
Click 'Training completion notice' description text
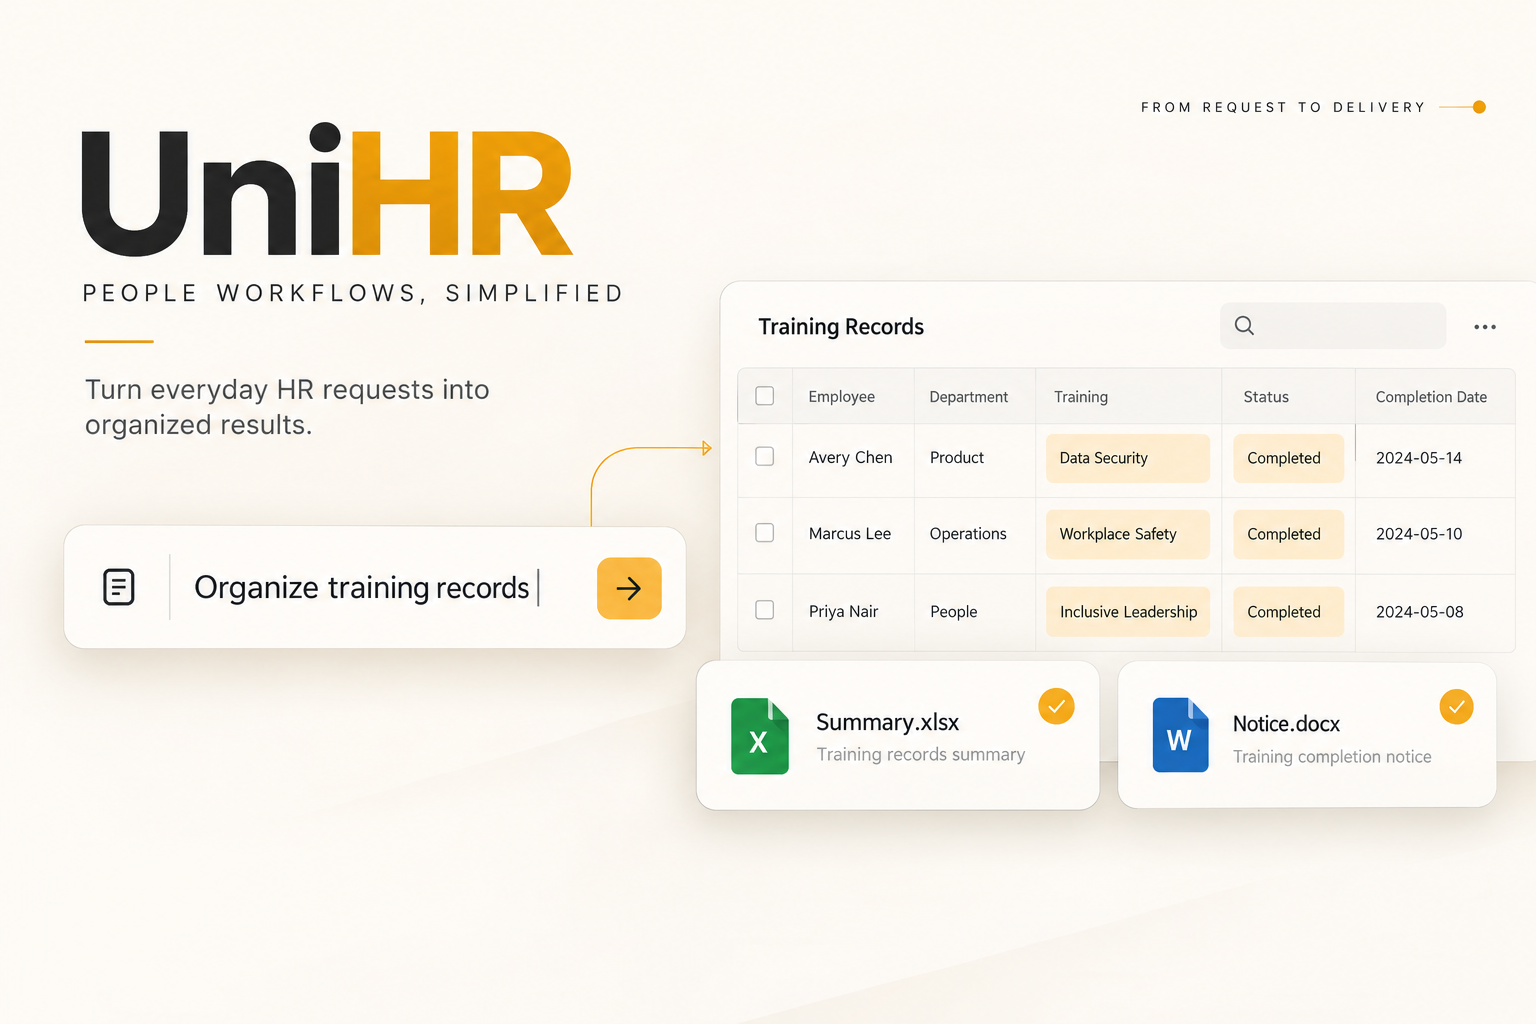[1332, 757]
